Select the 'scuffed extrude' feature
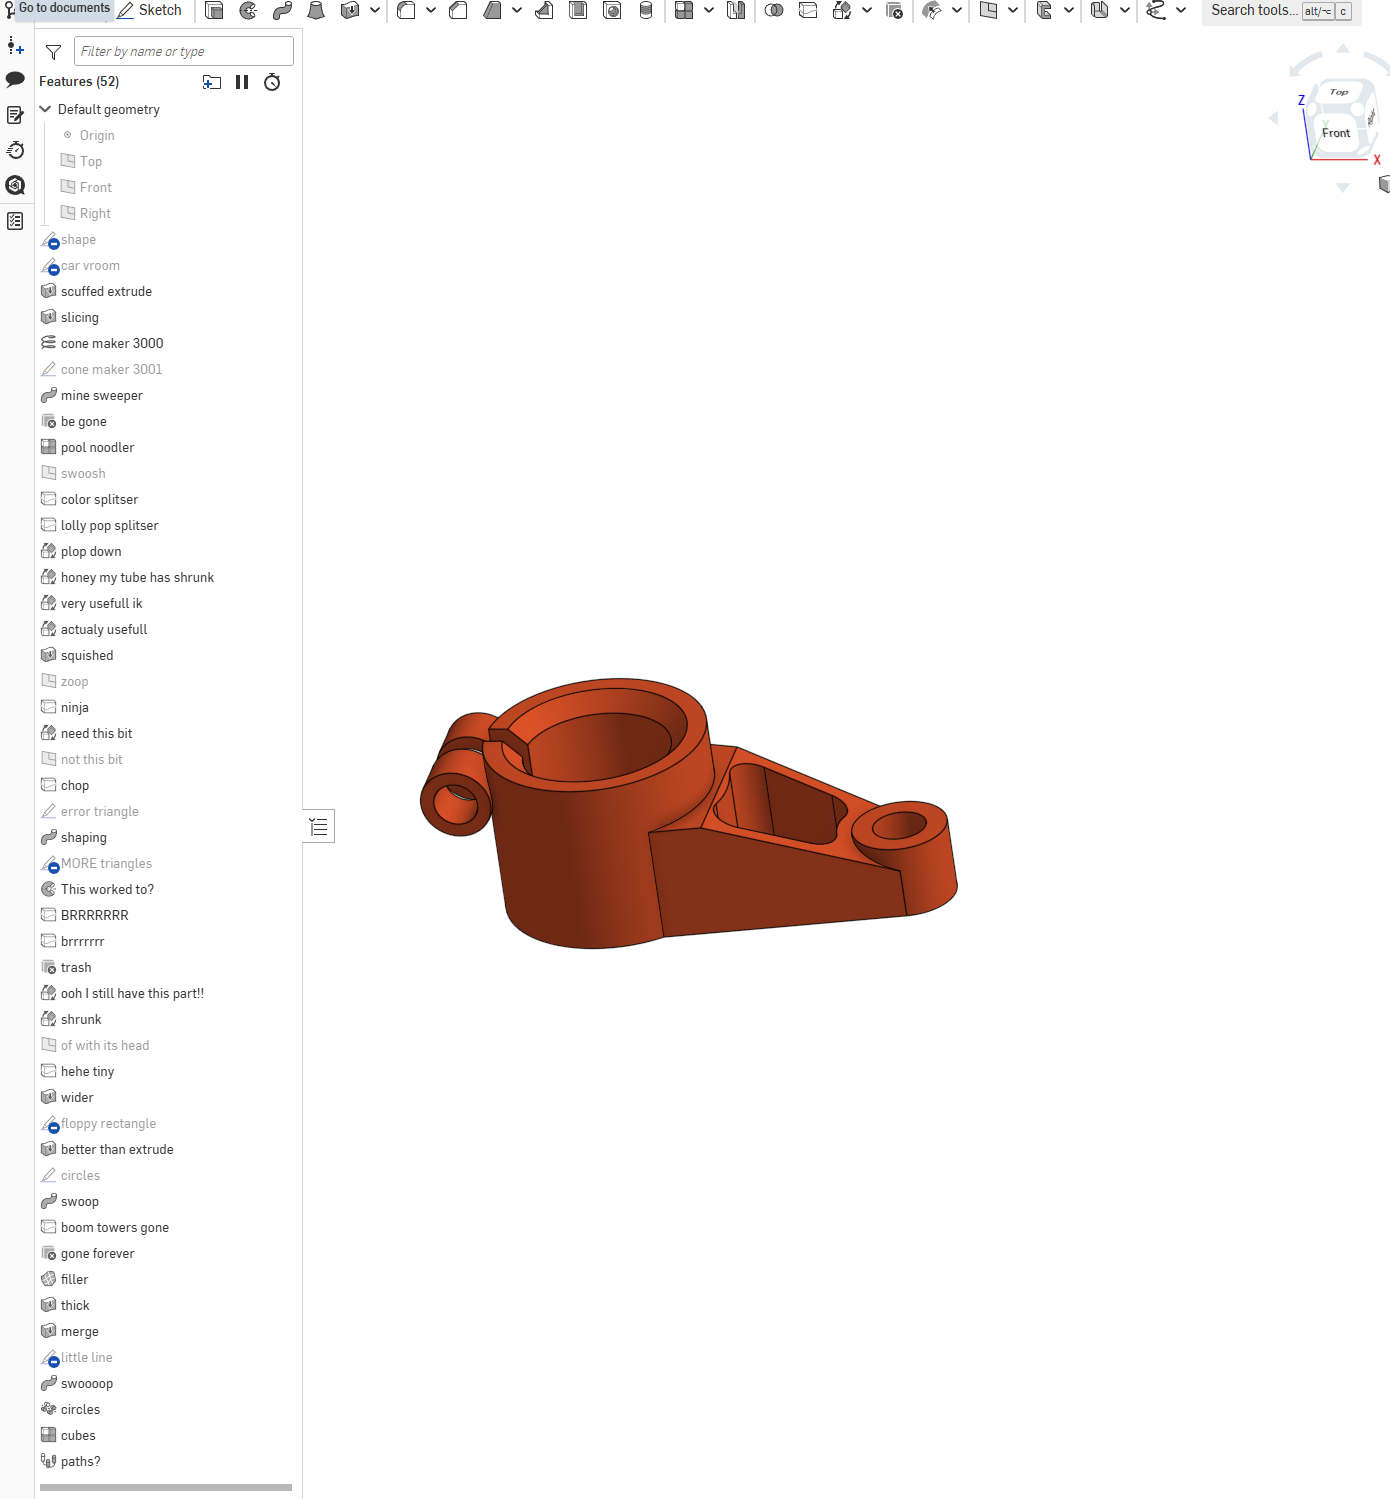Screen dimensions: 1390x1499 [106, 291]
